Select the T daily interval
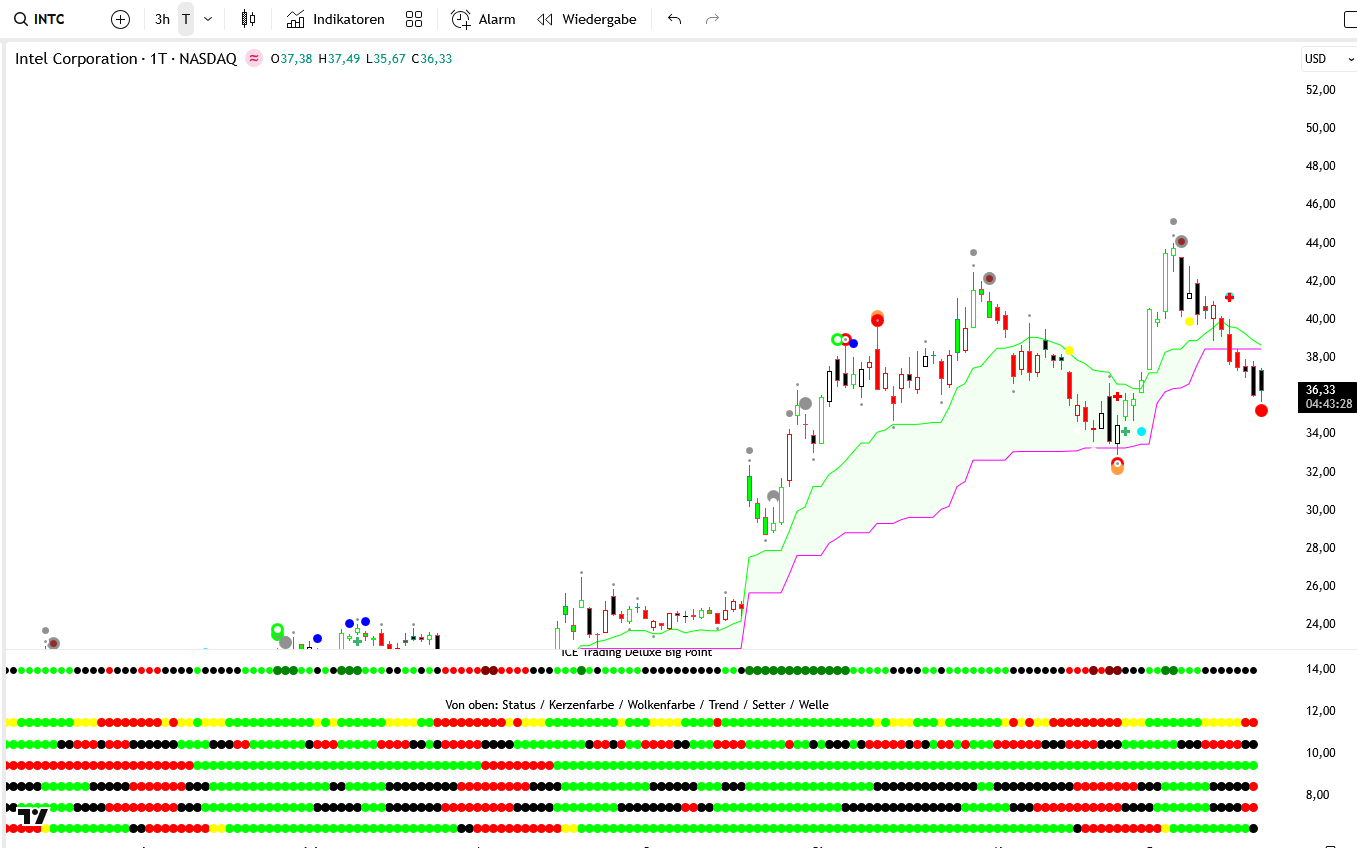 tap(186, 19)
